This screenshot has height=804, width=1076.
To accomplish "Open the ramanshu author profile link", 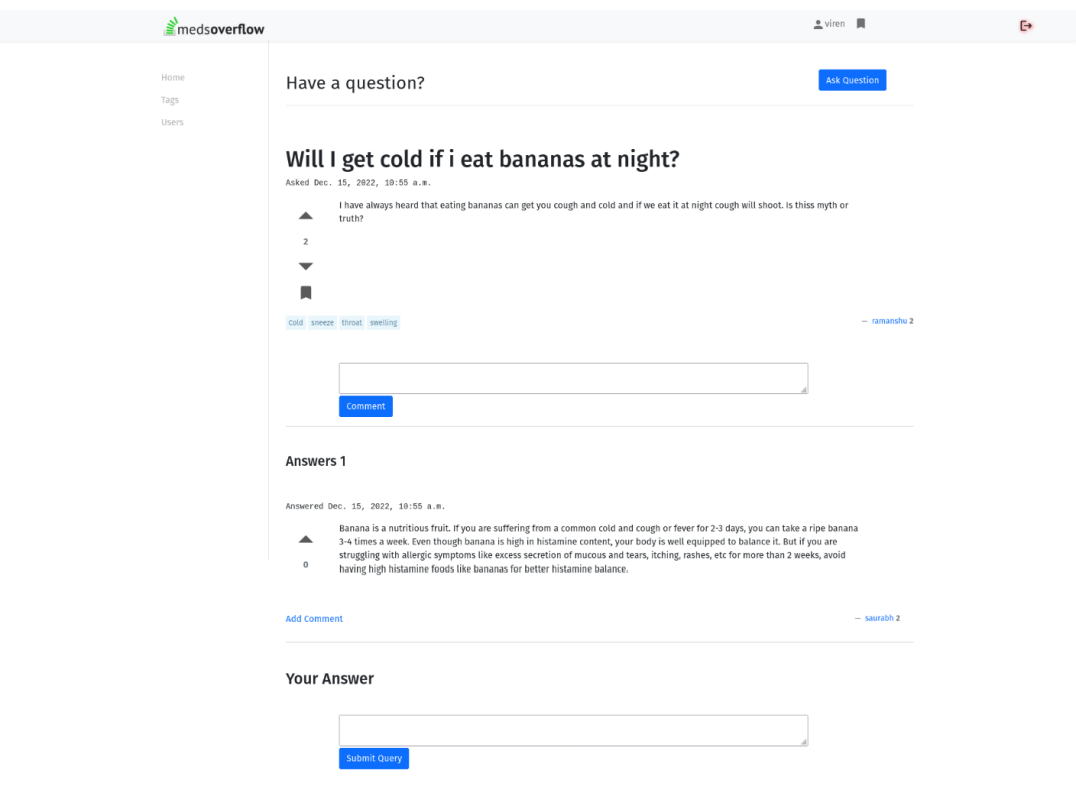I will (x=889, y=321).
